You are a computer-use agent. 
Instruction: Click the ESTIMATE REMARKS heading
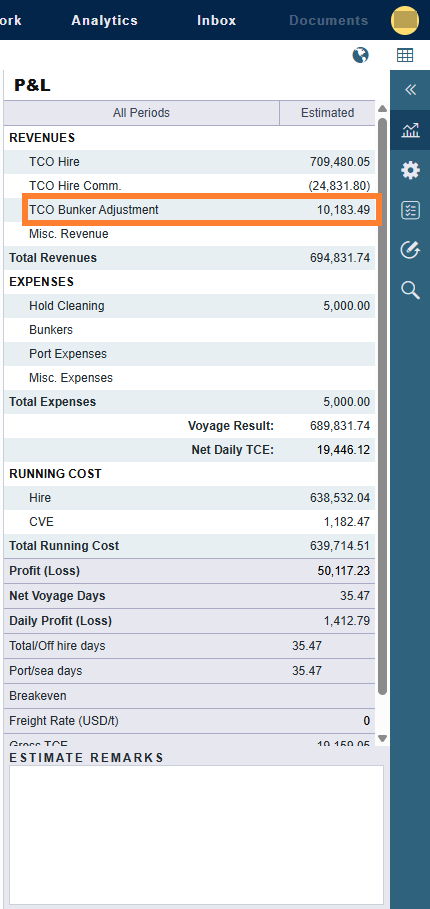click(87, 758)
